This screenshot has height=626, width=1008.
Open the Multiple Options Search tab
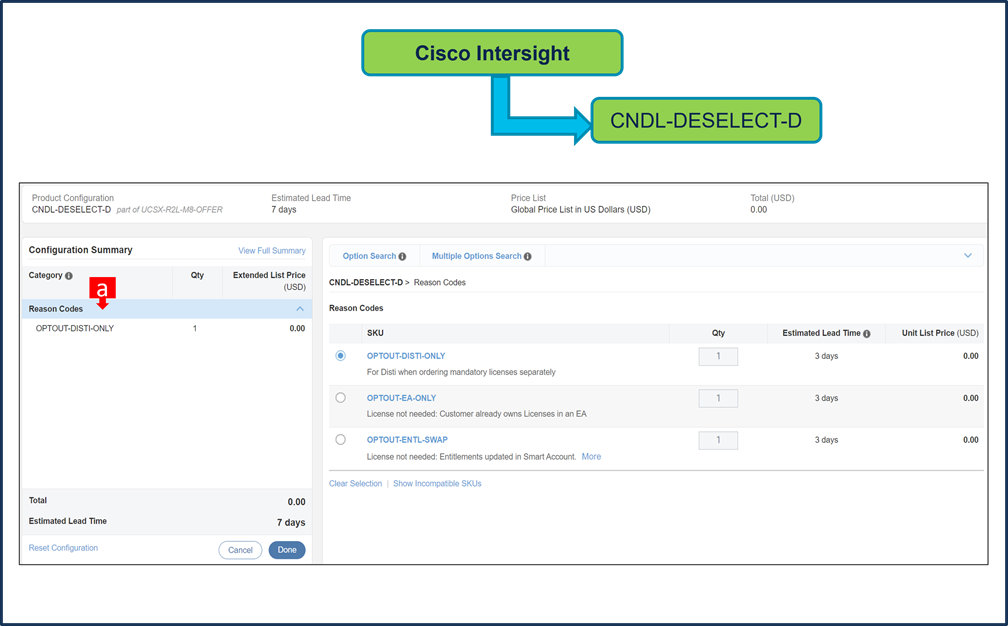[476, 256]
